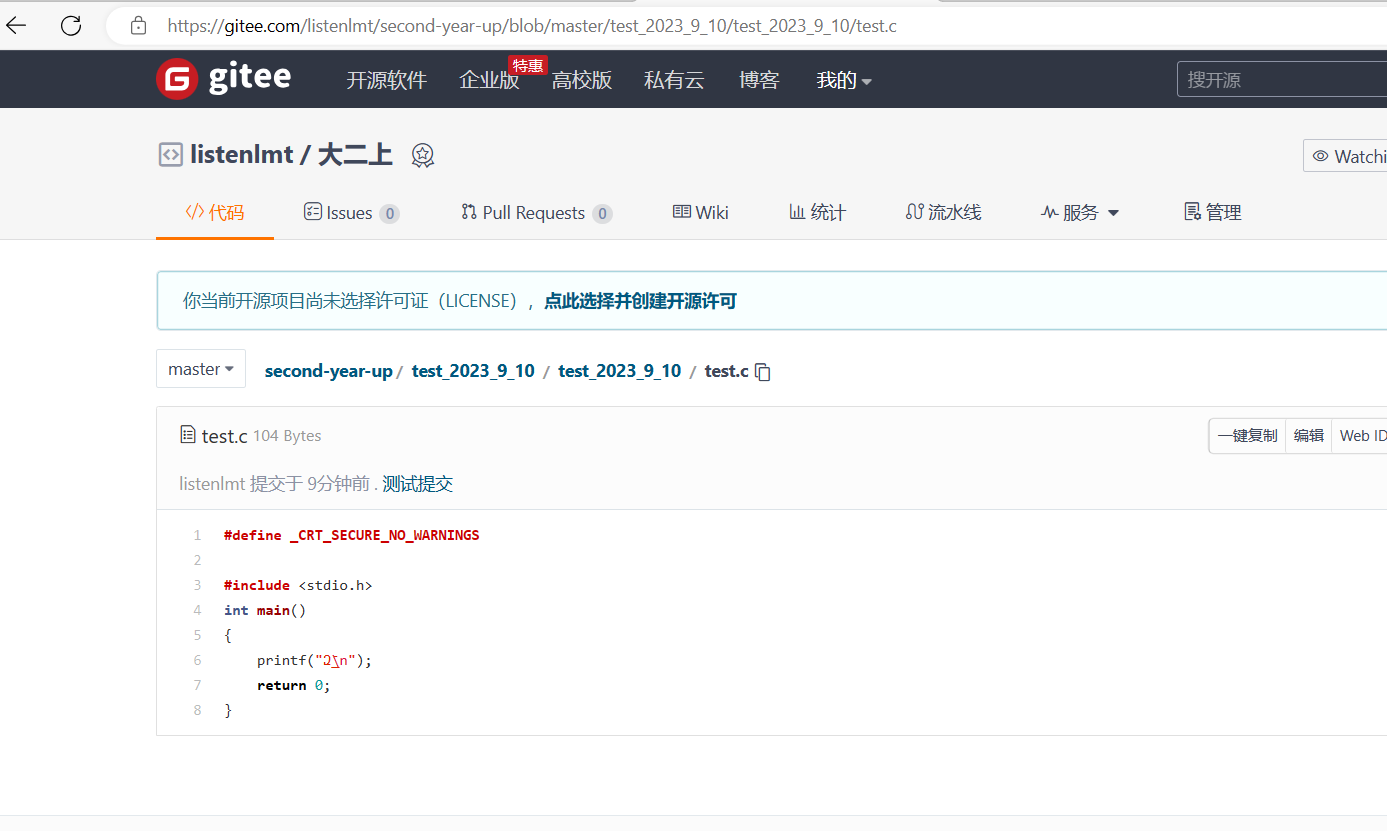Viewport: 1387px width, 831px height.
Task: Copy file path icon next to test.c
Action: (x=763, y=372)
